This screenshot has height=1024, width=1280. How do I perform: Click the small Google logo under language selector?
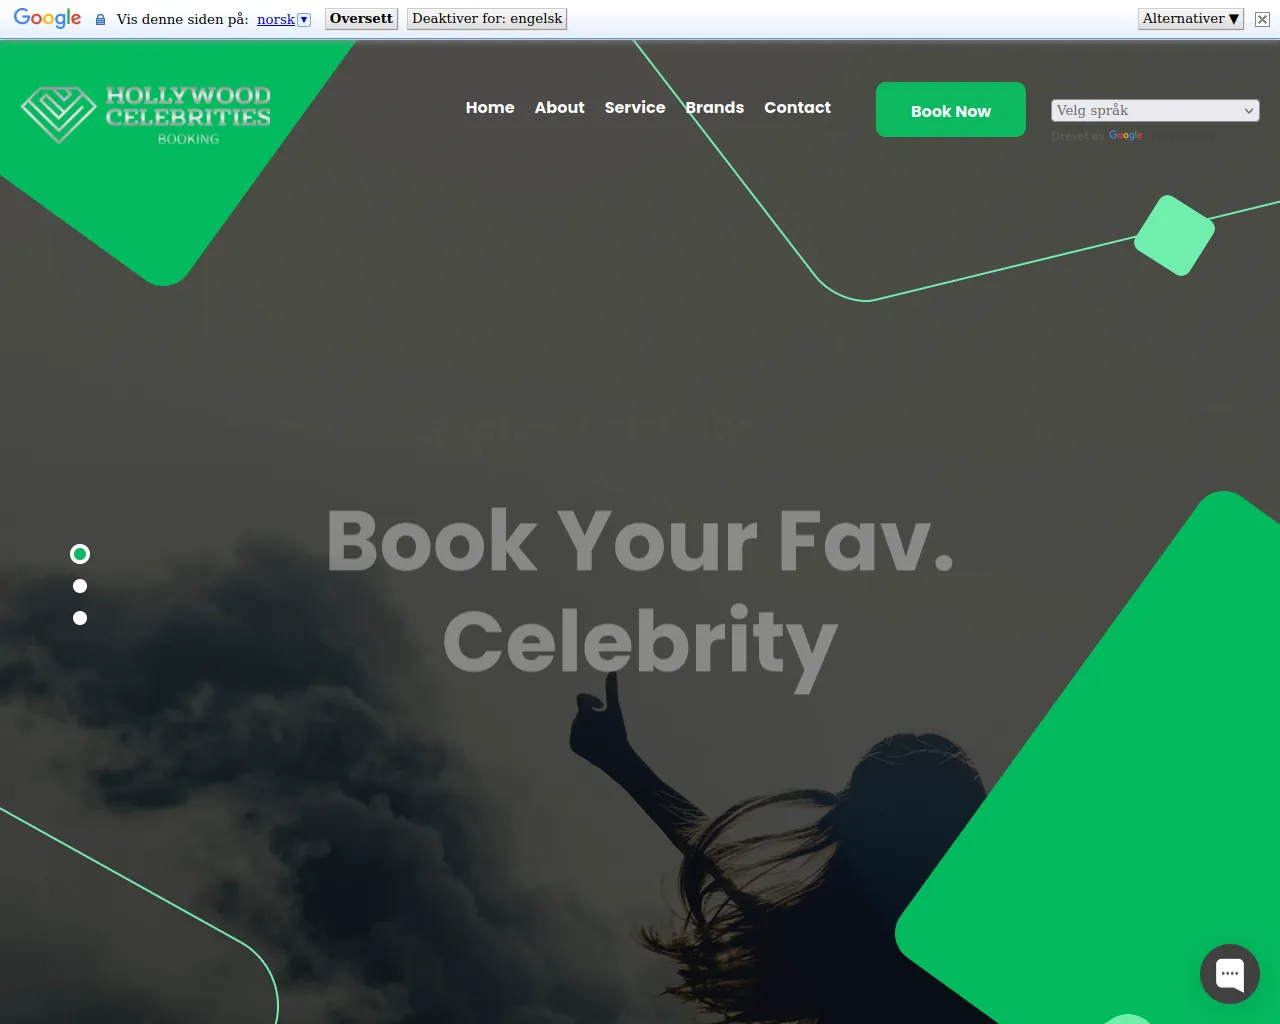pos(1125,135)
